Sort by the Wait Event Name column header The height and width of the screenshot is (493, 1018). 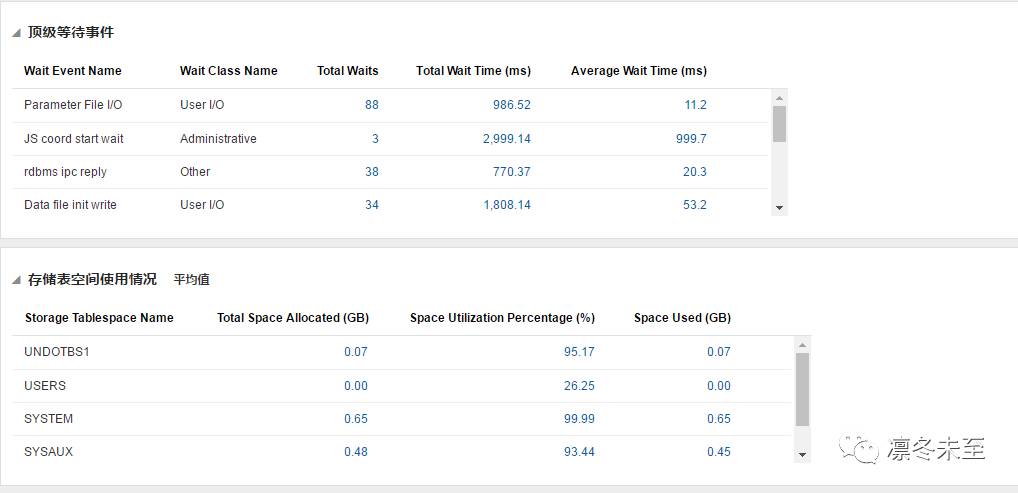pyautogui.click(x=73, y=71)
